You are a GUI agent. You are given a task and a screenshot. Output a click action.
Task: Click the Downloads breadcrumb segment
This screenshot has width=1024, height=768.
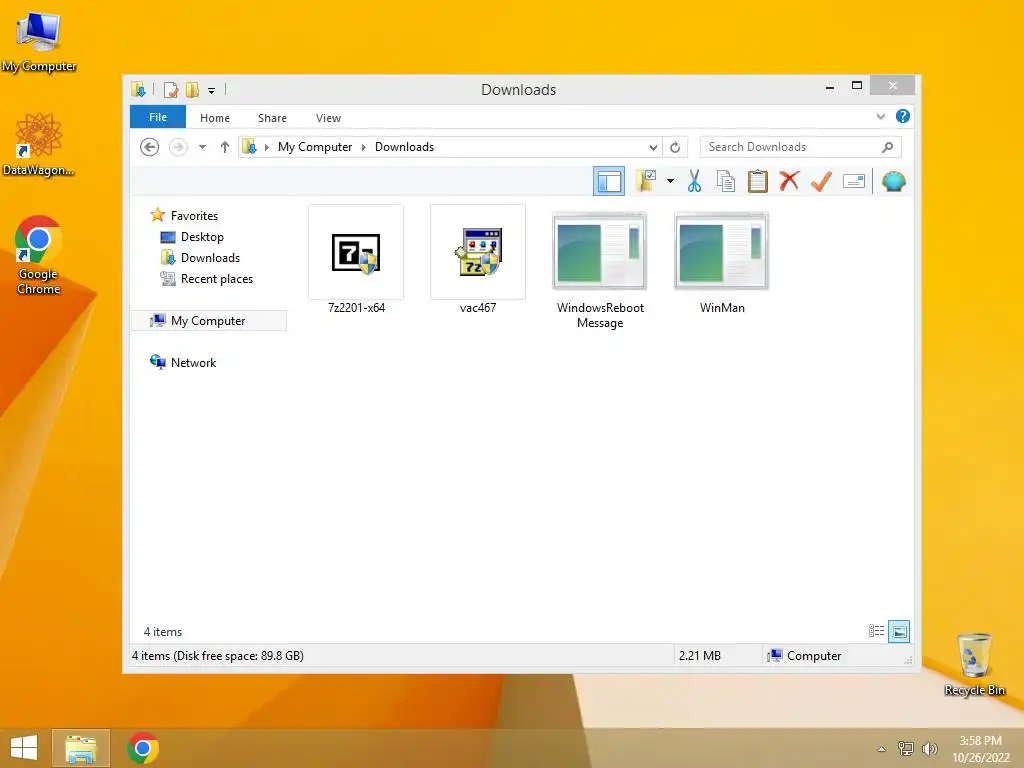click(x=404, y=147)
